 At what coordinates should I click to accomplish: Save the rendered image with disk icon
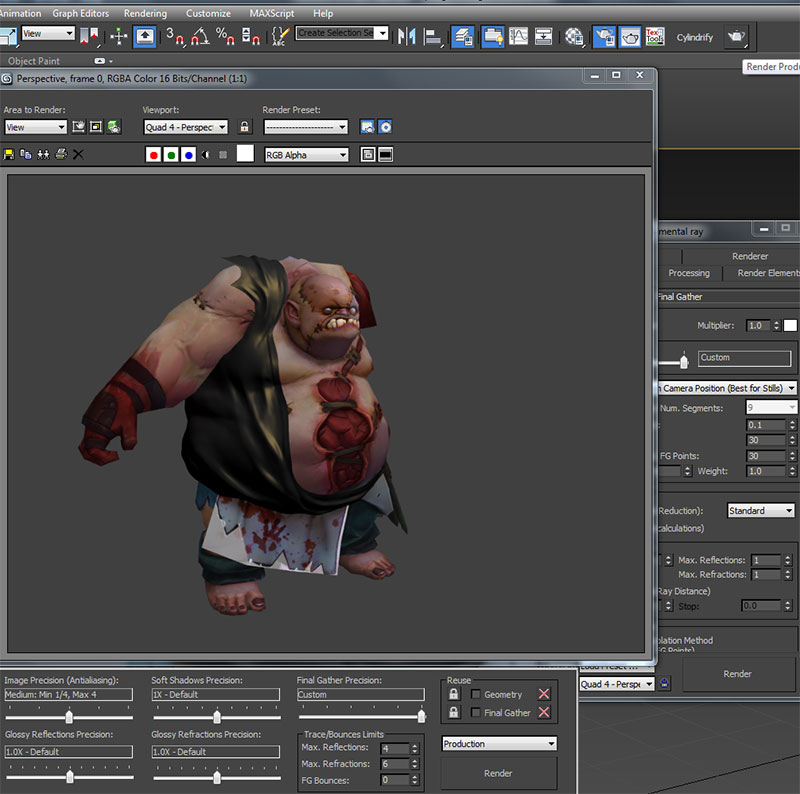(10, 155)
